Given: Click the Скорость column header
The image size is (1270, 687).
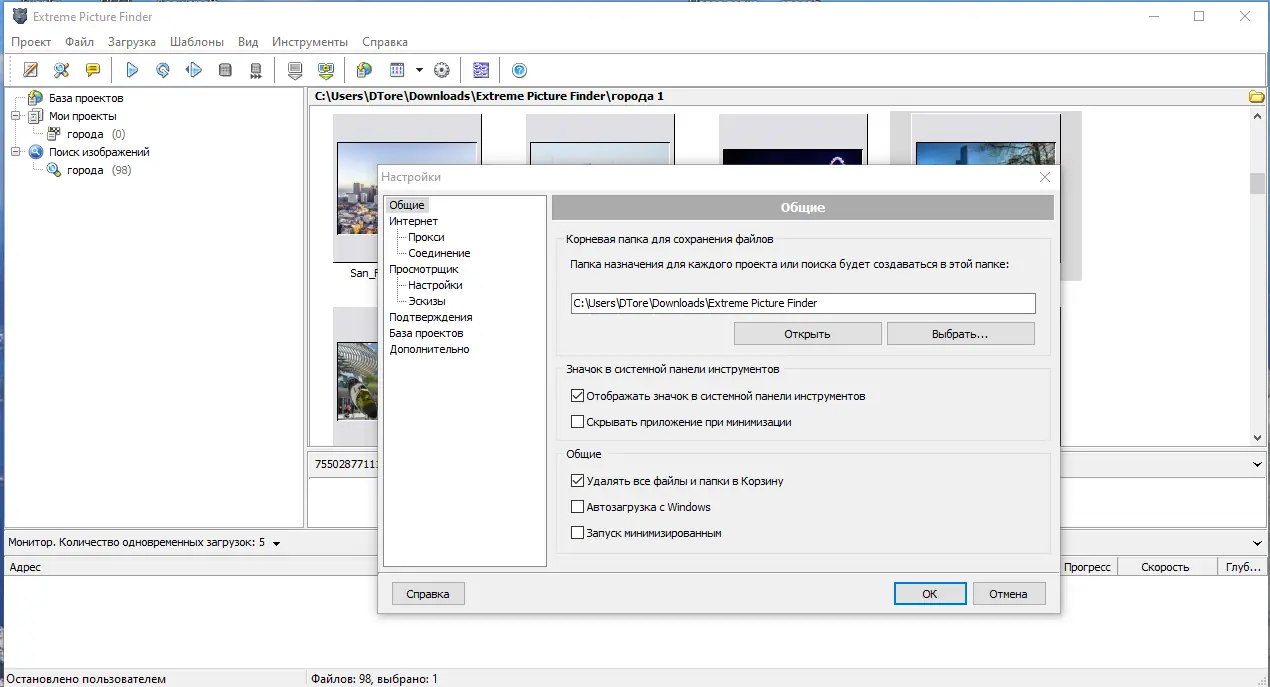Looking at the screenshot, I should pyautogui.click(x=1166, y=567).
